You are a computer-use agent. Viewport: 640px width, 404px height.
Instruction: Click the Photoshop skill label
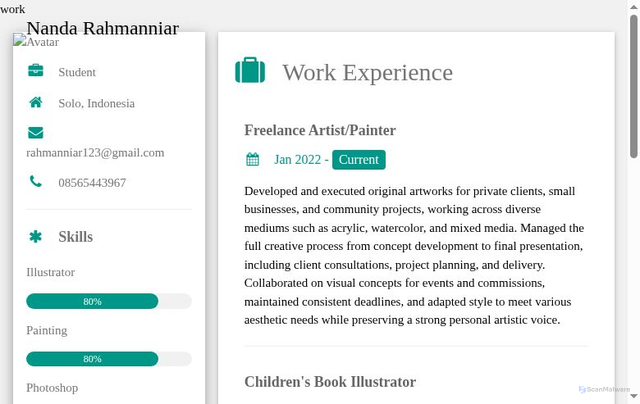(52, 388)
